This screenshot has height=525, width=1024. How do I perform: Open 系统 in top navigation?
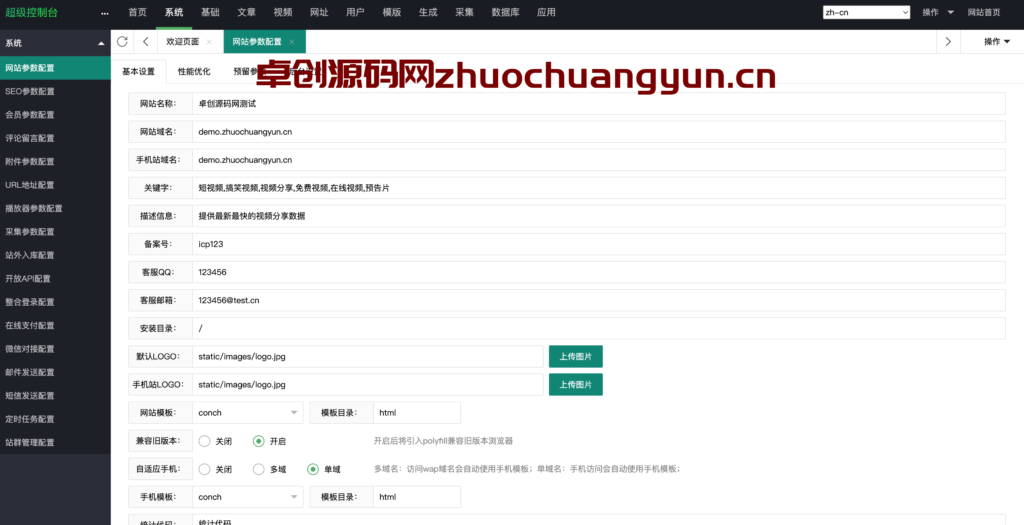pyautogui.click(x=174, y=12)
